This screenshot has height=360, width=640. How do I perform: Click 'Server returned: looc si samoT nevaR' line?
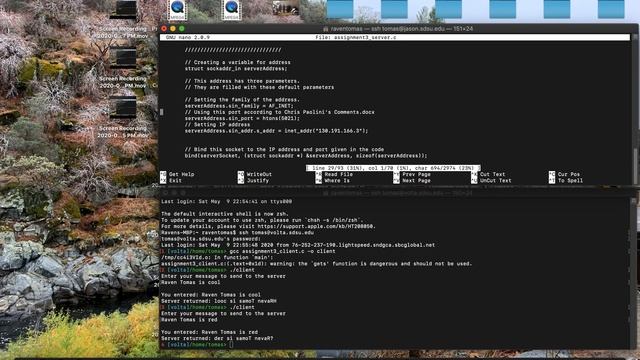[x=219, y=301]
